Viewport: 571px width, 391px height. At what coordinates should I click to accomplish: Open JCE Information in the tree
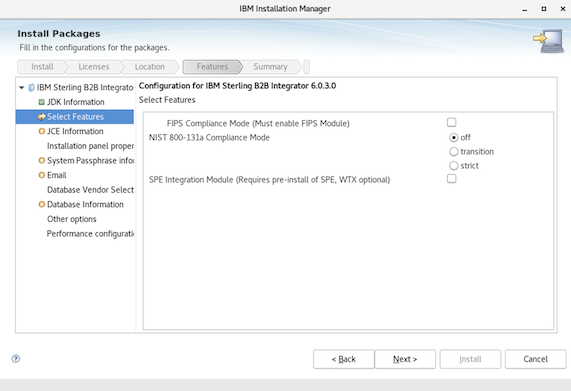[75, 131]
